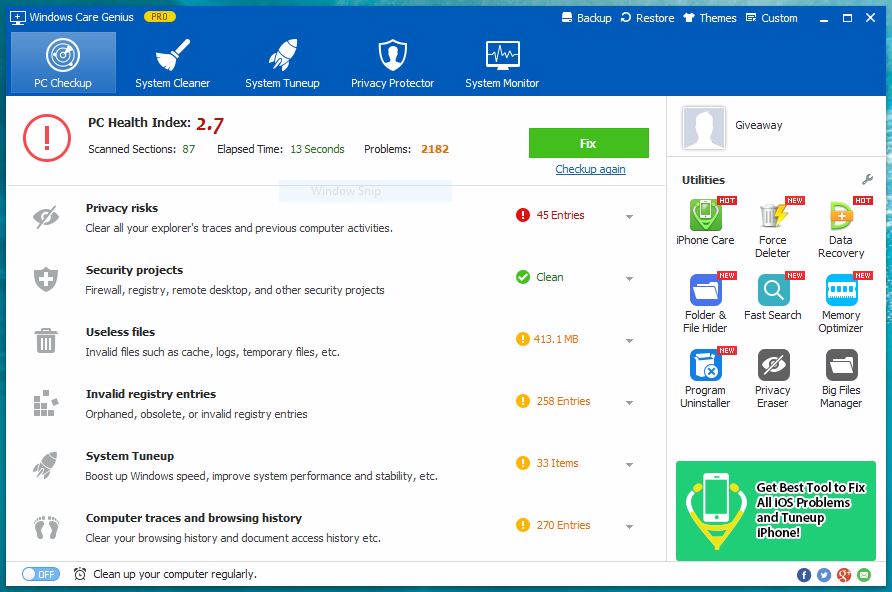Toggle the scheduled cleanup OFF switch
The width and height of the screenshot is (892, 592).
(x=40, y=574)
